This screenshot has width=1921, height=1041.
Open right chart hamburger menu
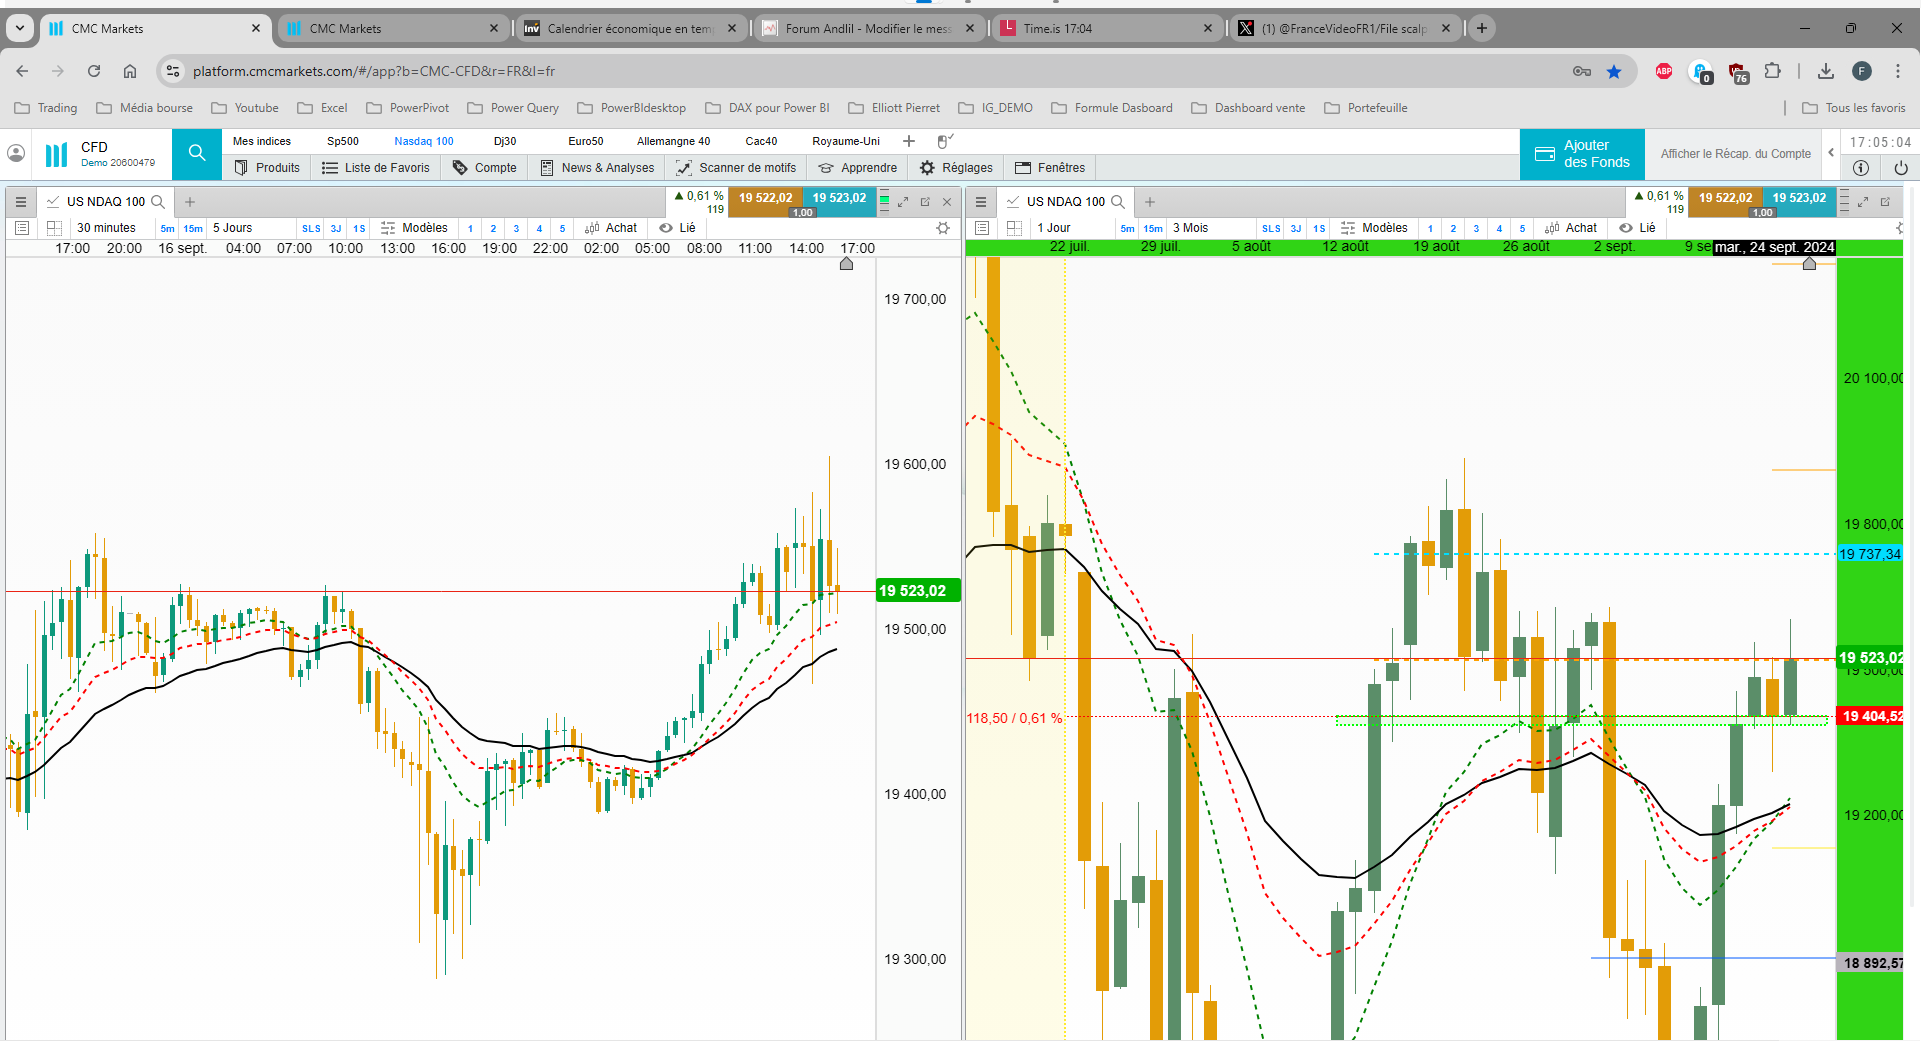pyautogui.click(x=981, y=202)
